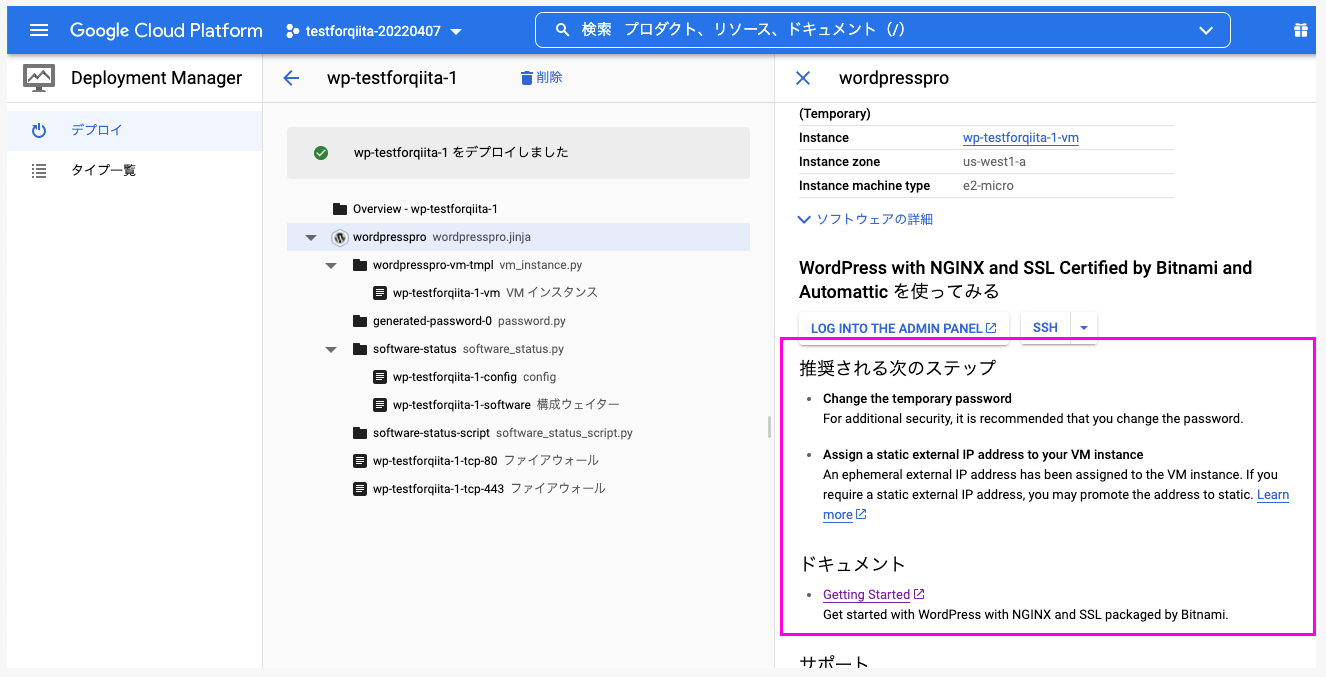Click the タイプ一覧 list icon
The width and height of the screenshot is (1326, 677).
pos(39,171)
